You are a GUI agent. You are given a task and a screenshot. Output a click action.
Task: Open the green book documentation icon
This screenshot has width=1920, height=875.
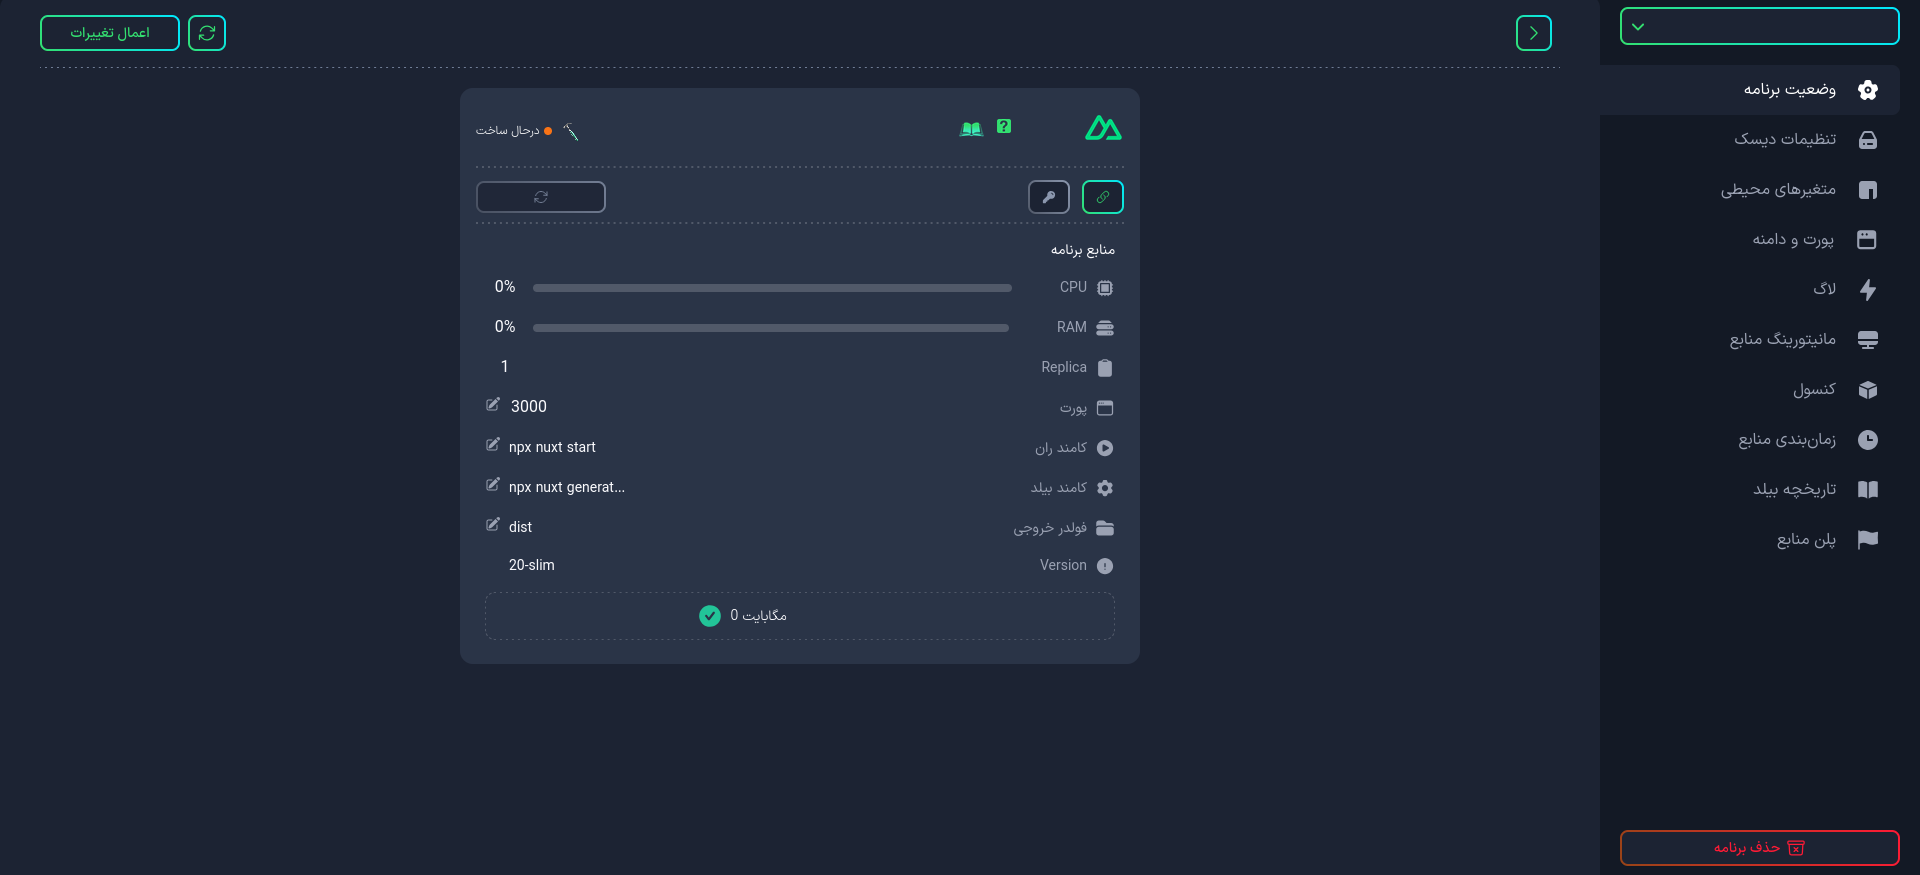pos(971,129)
